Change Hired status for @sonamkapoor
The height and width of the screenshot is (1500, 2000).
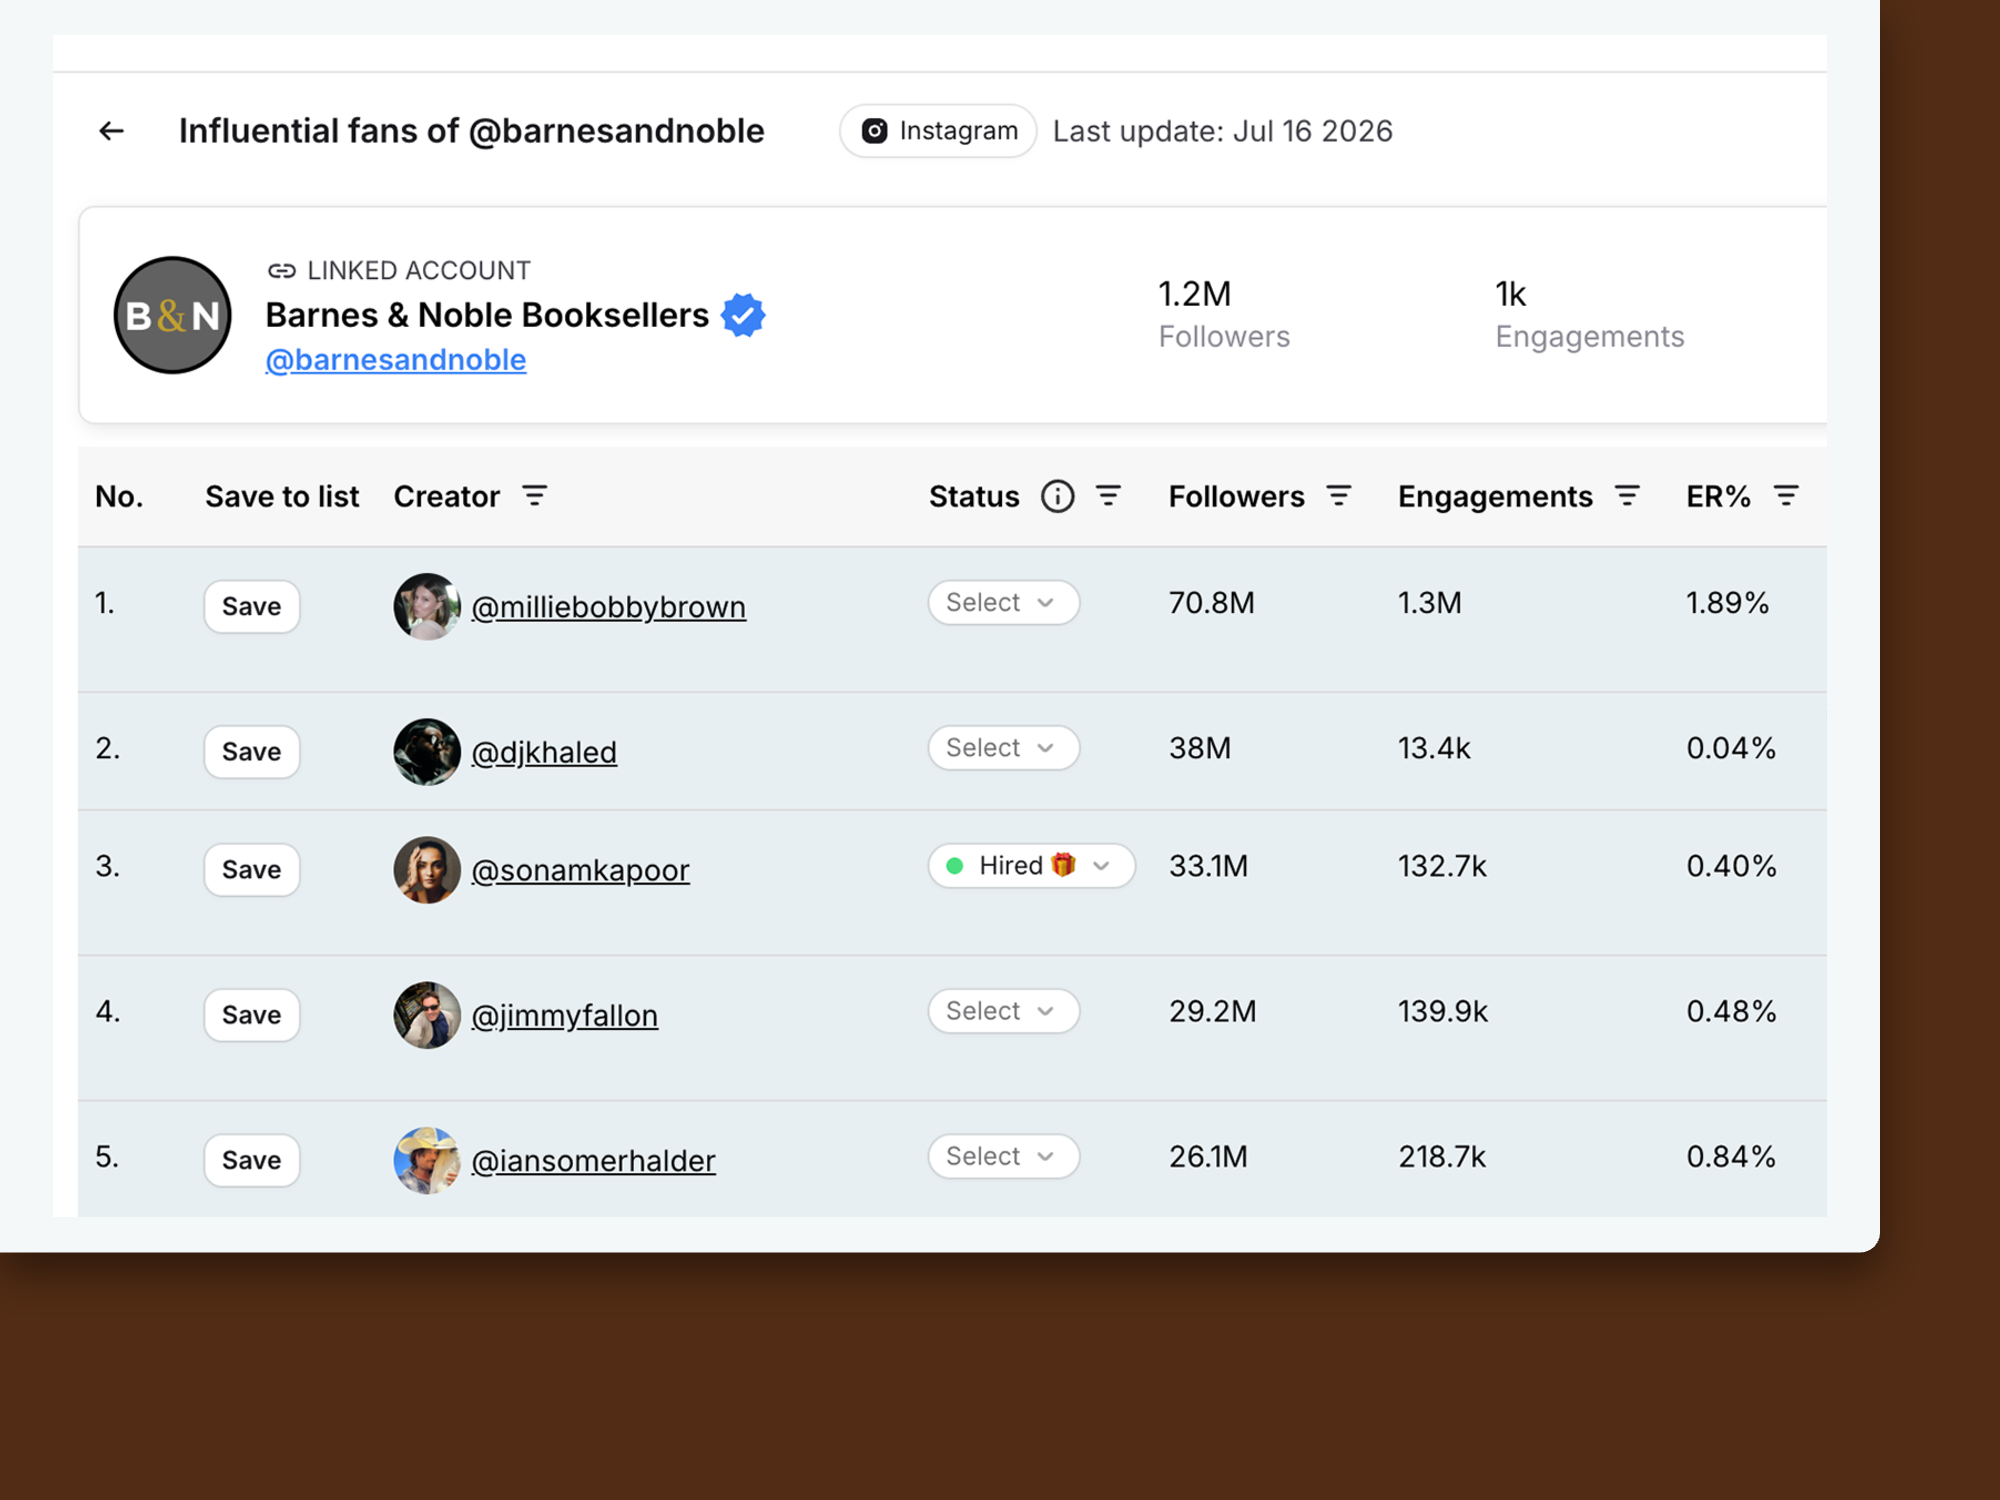(x=1031, y=866)
